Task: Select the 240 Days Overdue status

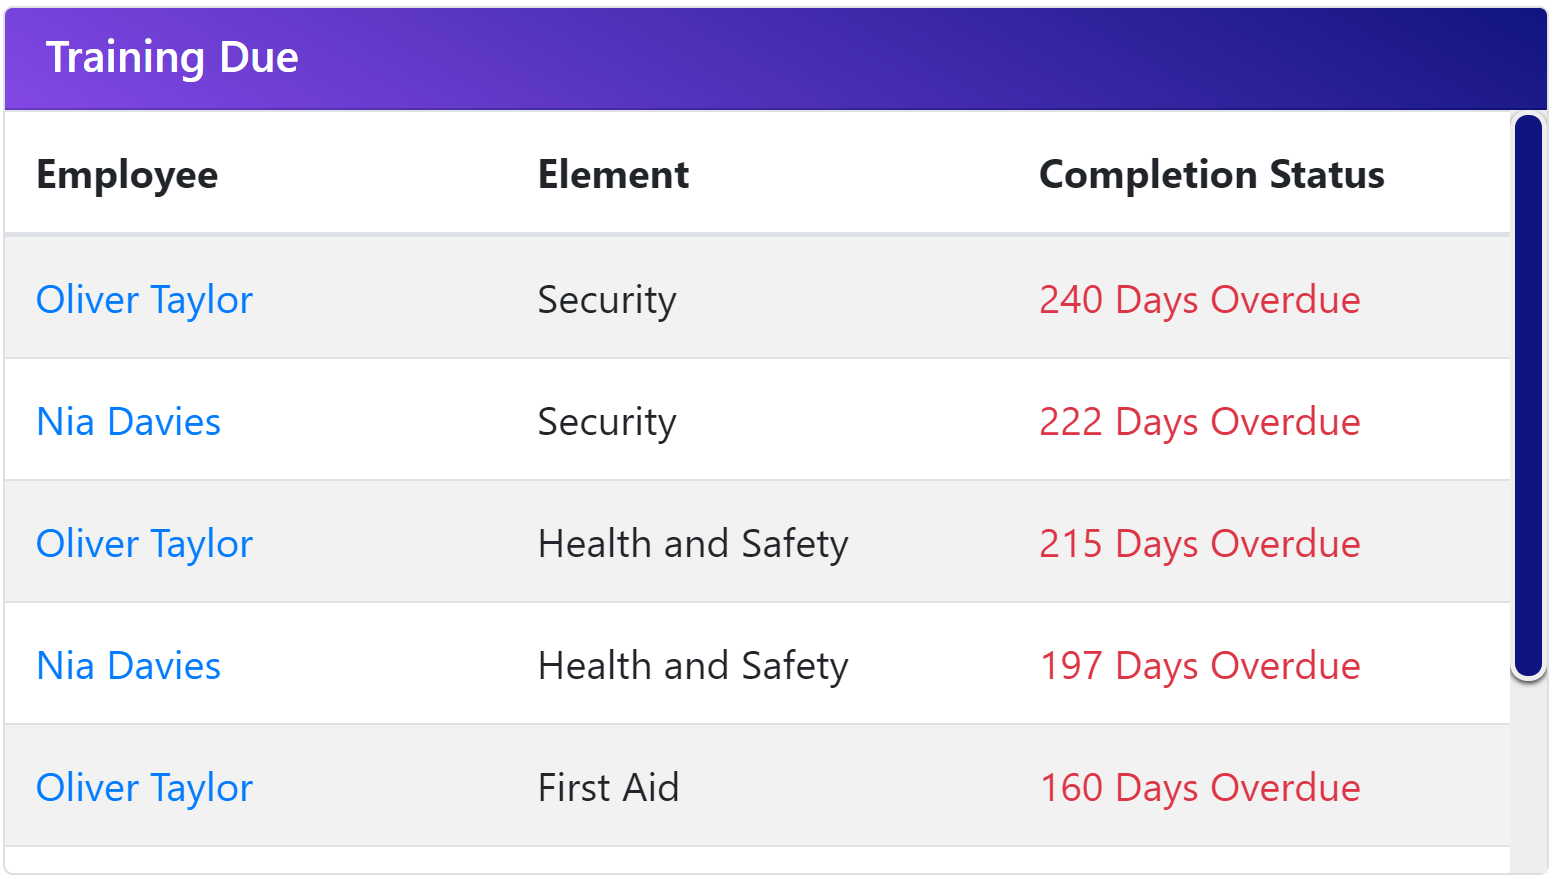Action: 1199,300
